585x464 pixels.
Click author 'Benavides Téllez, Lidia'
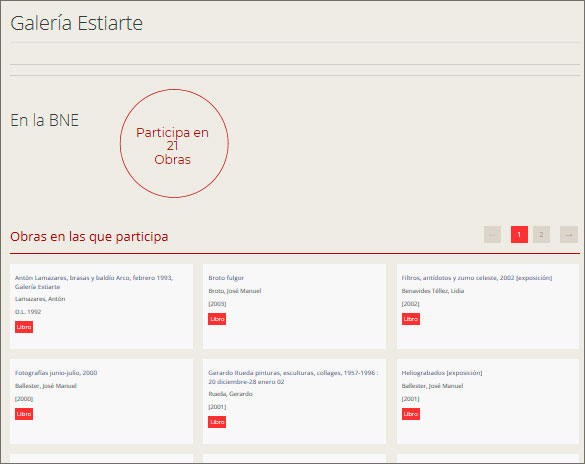(x=433, y=291)
